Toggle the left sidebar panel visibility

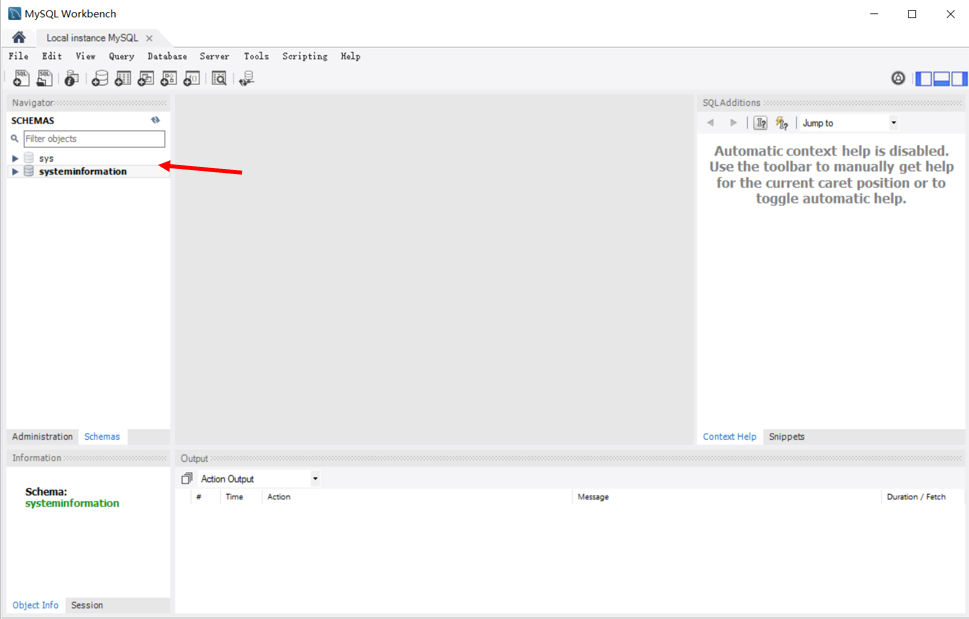[x=923, y=78]
